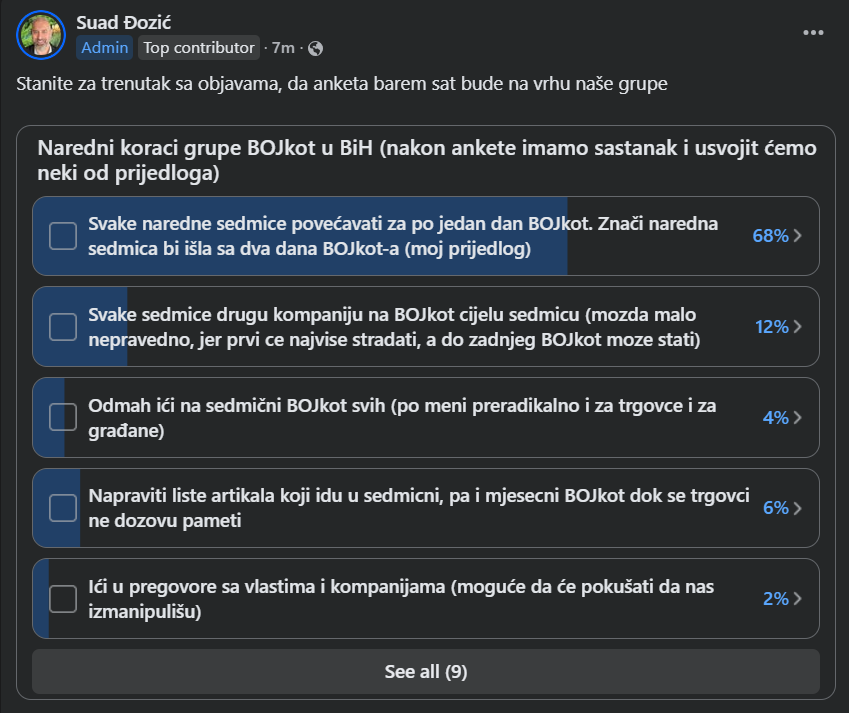The image size is (849, 713).
Task: Open the three-dot post options menu
Action: click(813, 33)
